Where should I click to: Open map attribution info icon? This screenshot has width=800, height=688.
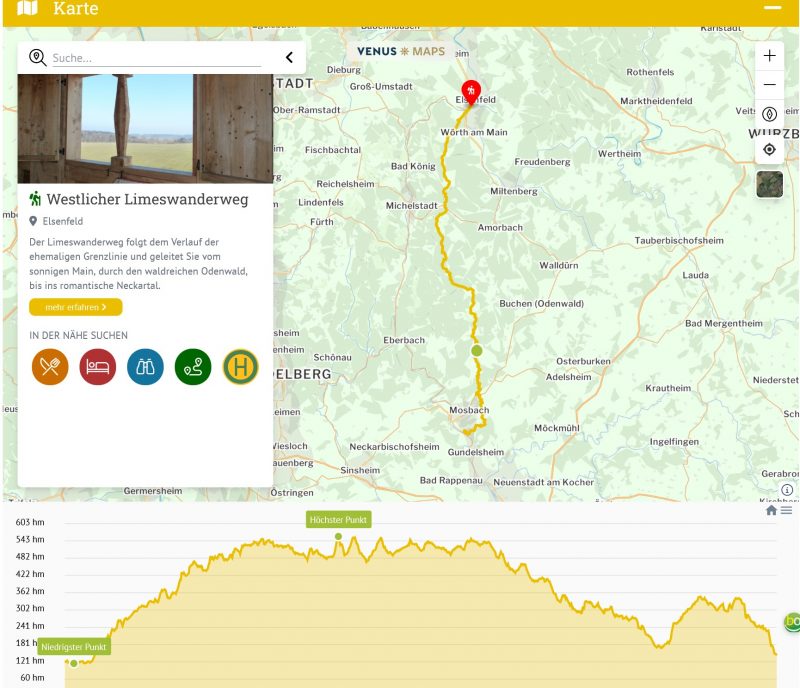787,490
